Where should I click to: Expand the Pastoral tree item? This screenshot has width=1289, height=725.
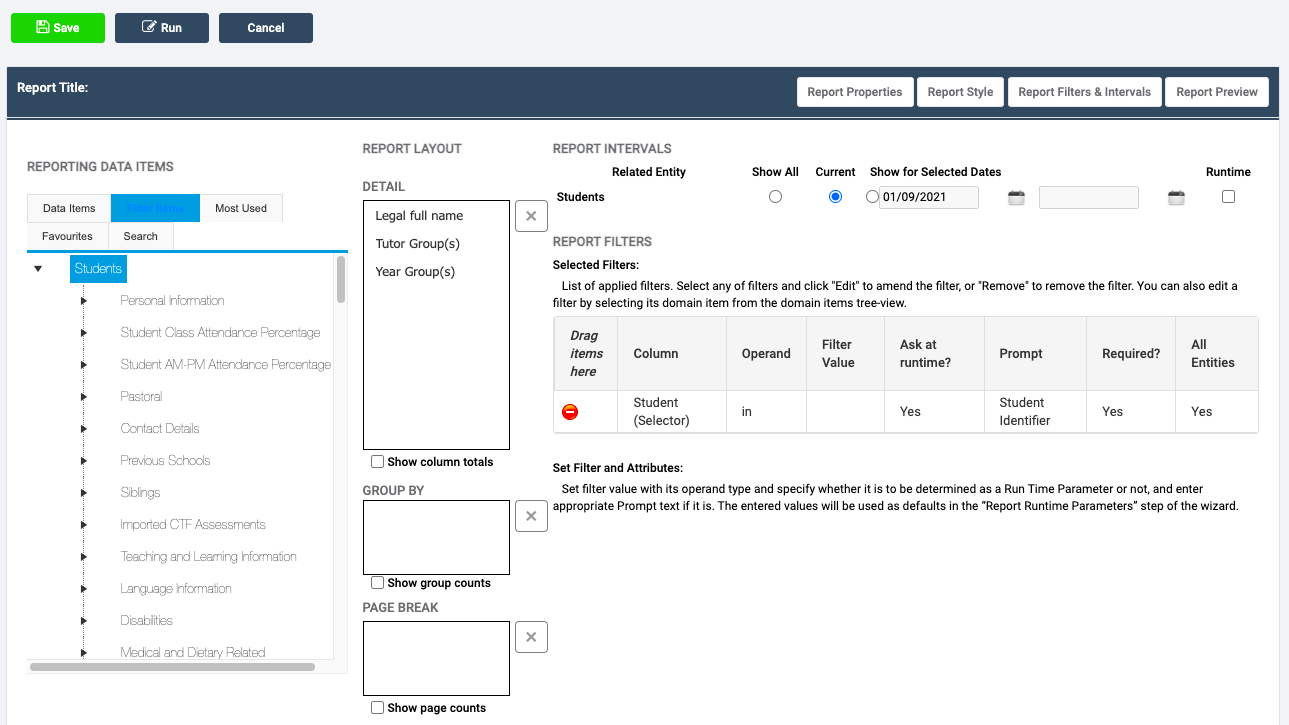click(84, 396)
